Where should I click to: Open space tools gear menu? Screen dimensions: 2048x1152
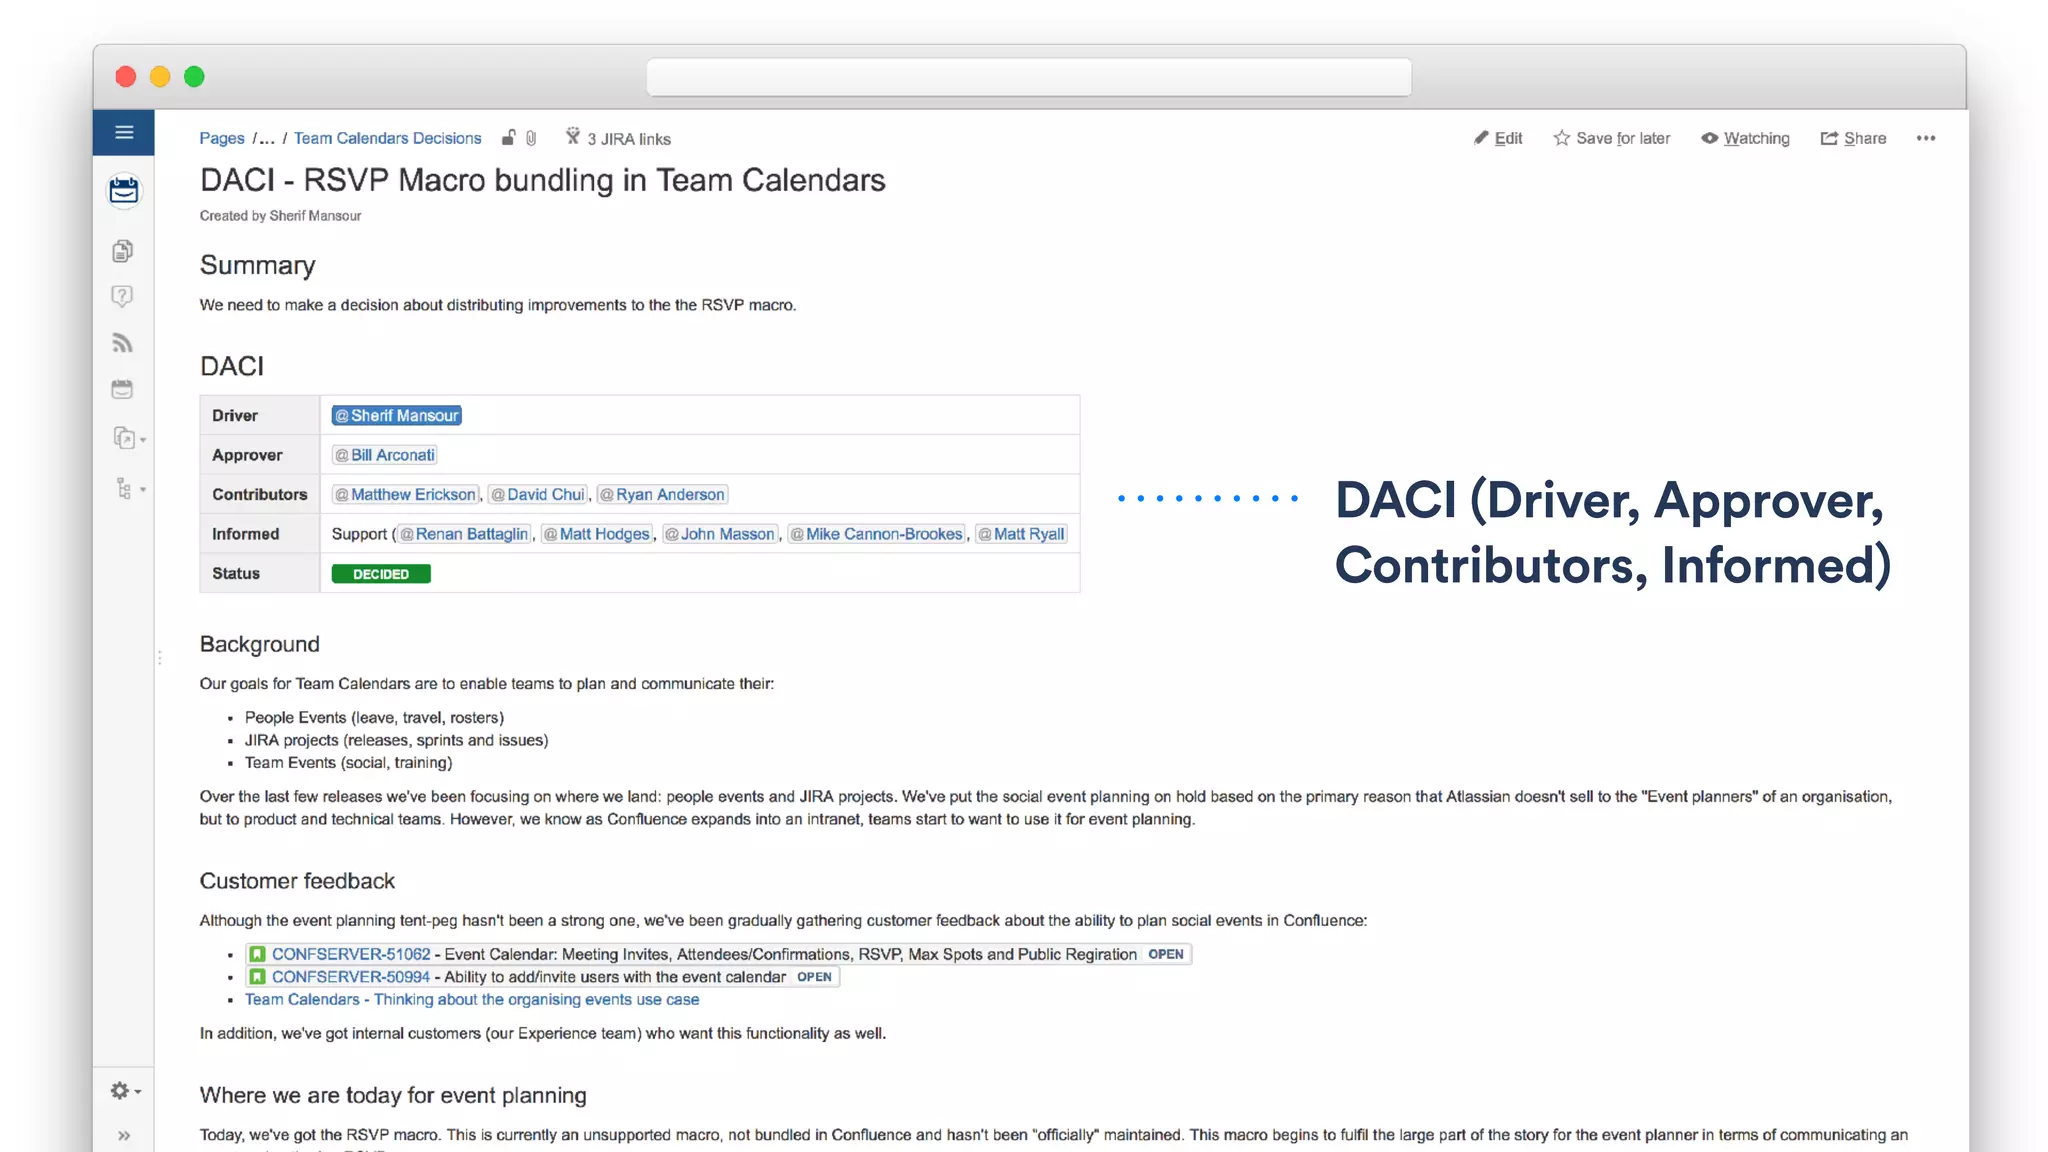tap(125, 1091)
